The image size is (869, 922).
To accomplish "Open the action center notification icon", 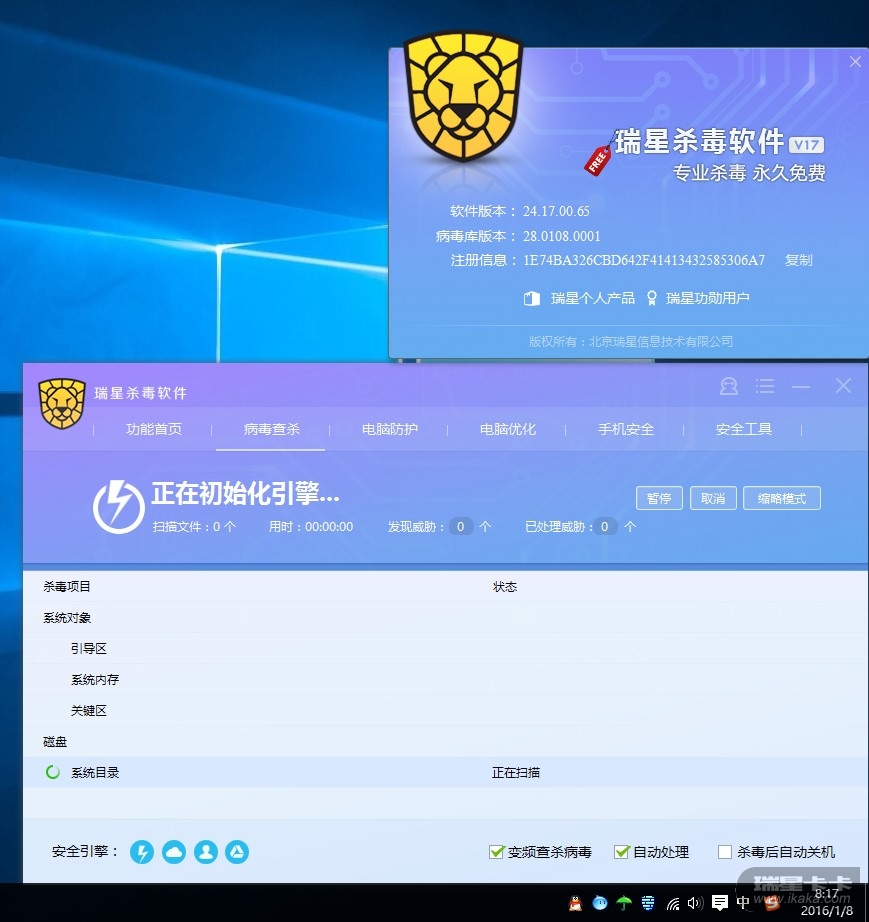I will [720, 903].
